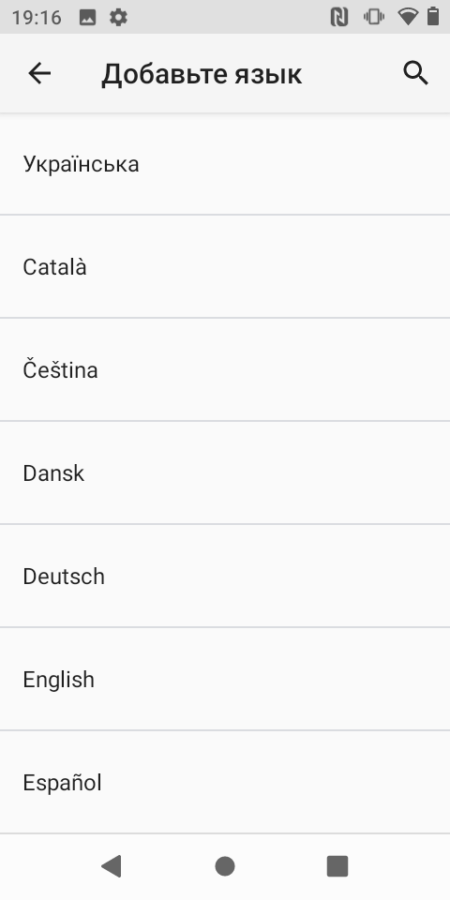Choose Català language entry

[x=225, y=267]
